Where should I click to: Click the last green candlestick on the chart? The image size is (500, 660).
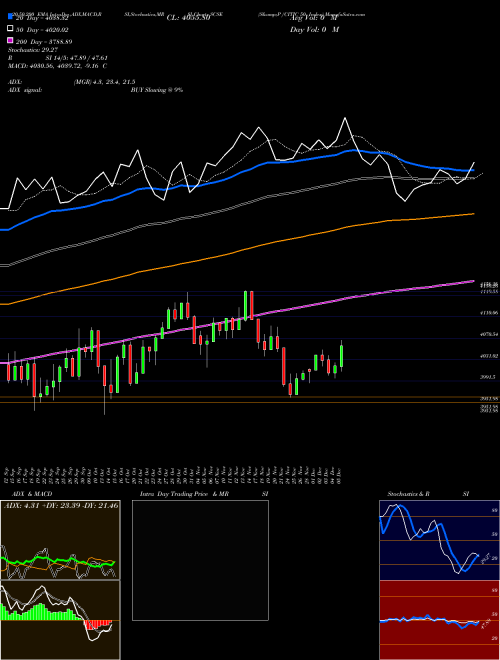tap(341, 356)
